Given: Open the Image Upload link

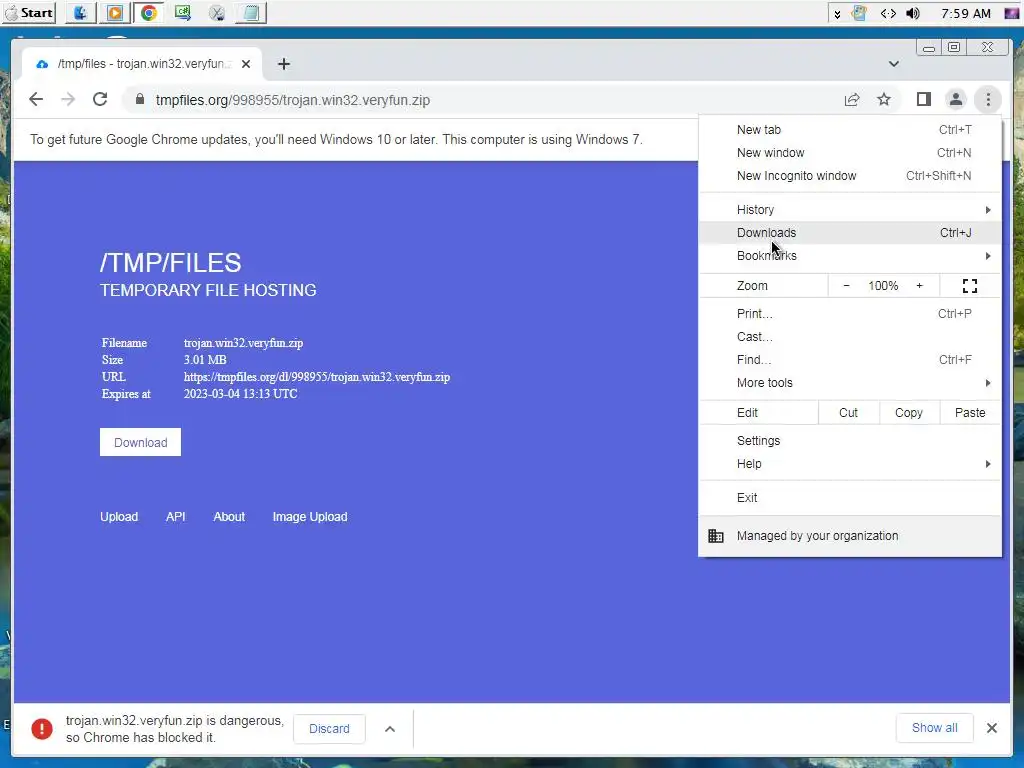Looking at the screenshot, I should click(x=310, y=517).
